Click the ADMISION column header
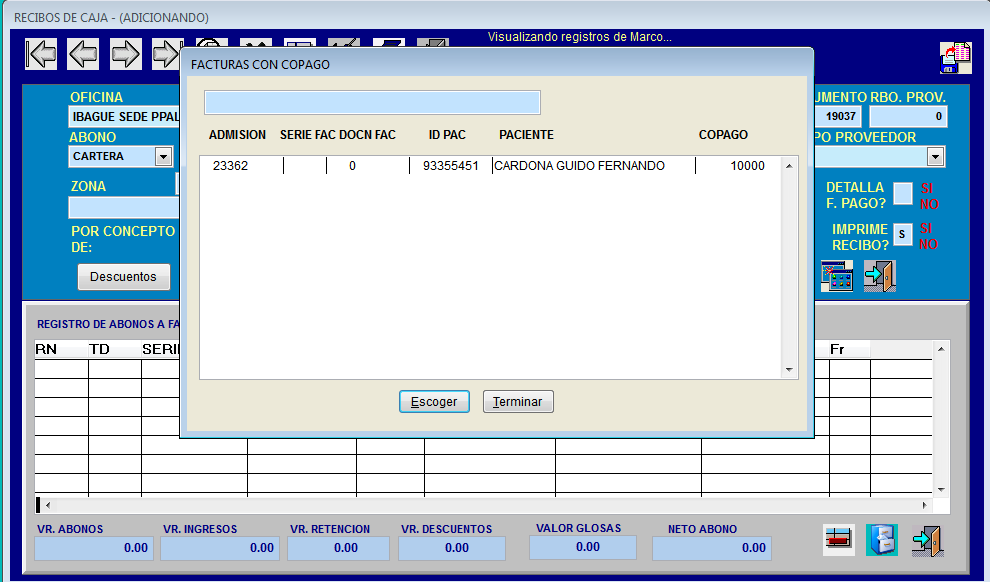The image size is (990, 582). point(237,135)
